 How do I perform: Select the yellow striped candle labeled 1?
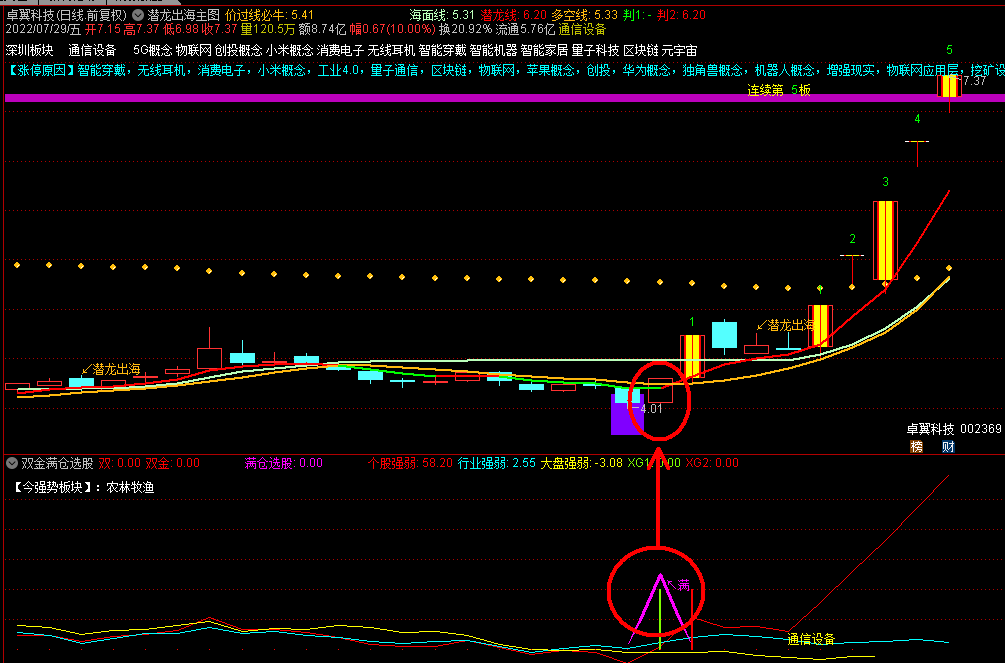coord(692,357)
